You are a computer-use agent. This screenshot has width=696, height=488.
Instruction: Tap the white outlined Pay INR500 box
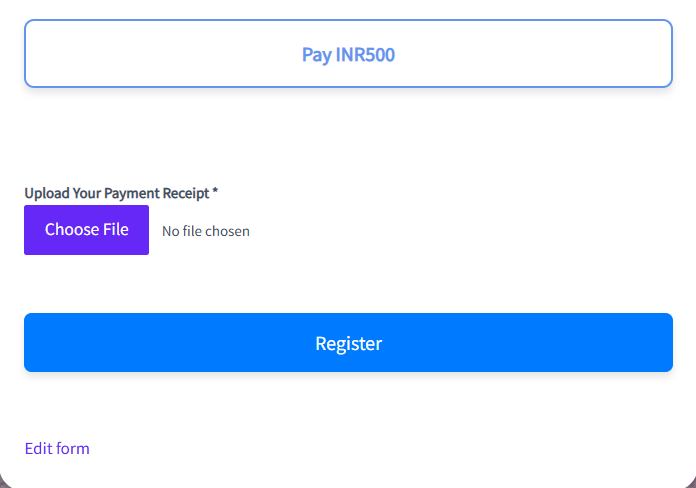point(348,54)
